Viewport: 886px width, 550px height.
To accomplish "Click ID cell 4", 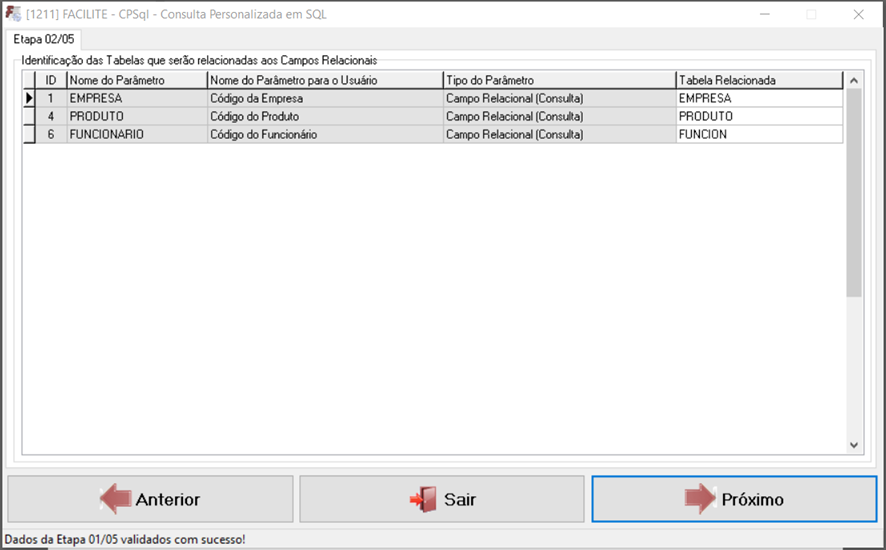I will click(x=51, y=116).
